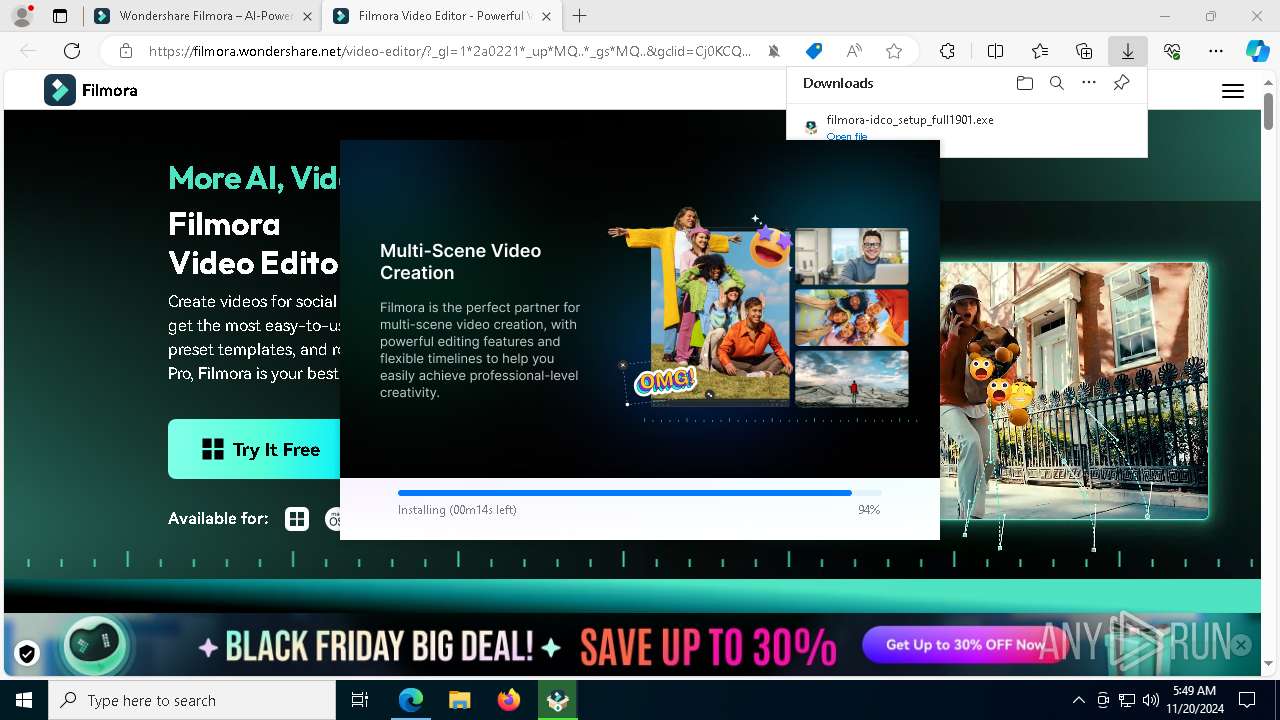Image resolution: width=1280 pixels, height=720 pixels.
Task: Activate Read Aloud icon
Action: tap(854, 51)
